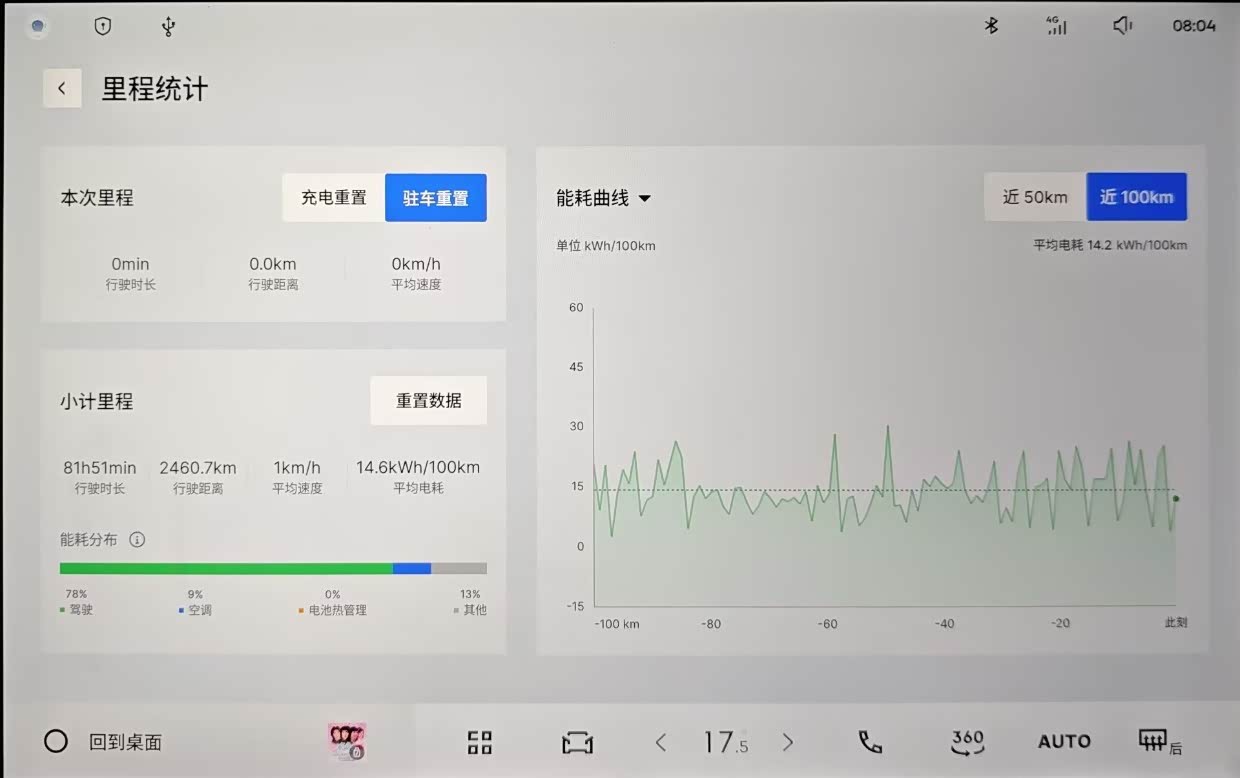The image size is (1240, 778).
Task: Tap the USB icon in status bar
Action: tap(168, 27)
